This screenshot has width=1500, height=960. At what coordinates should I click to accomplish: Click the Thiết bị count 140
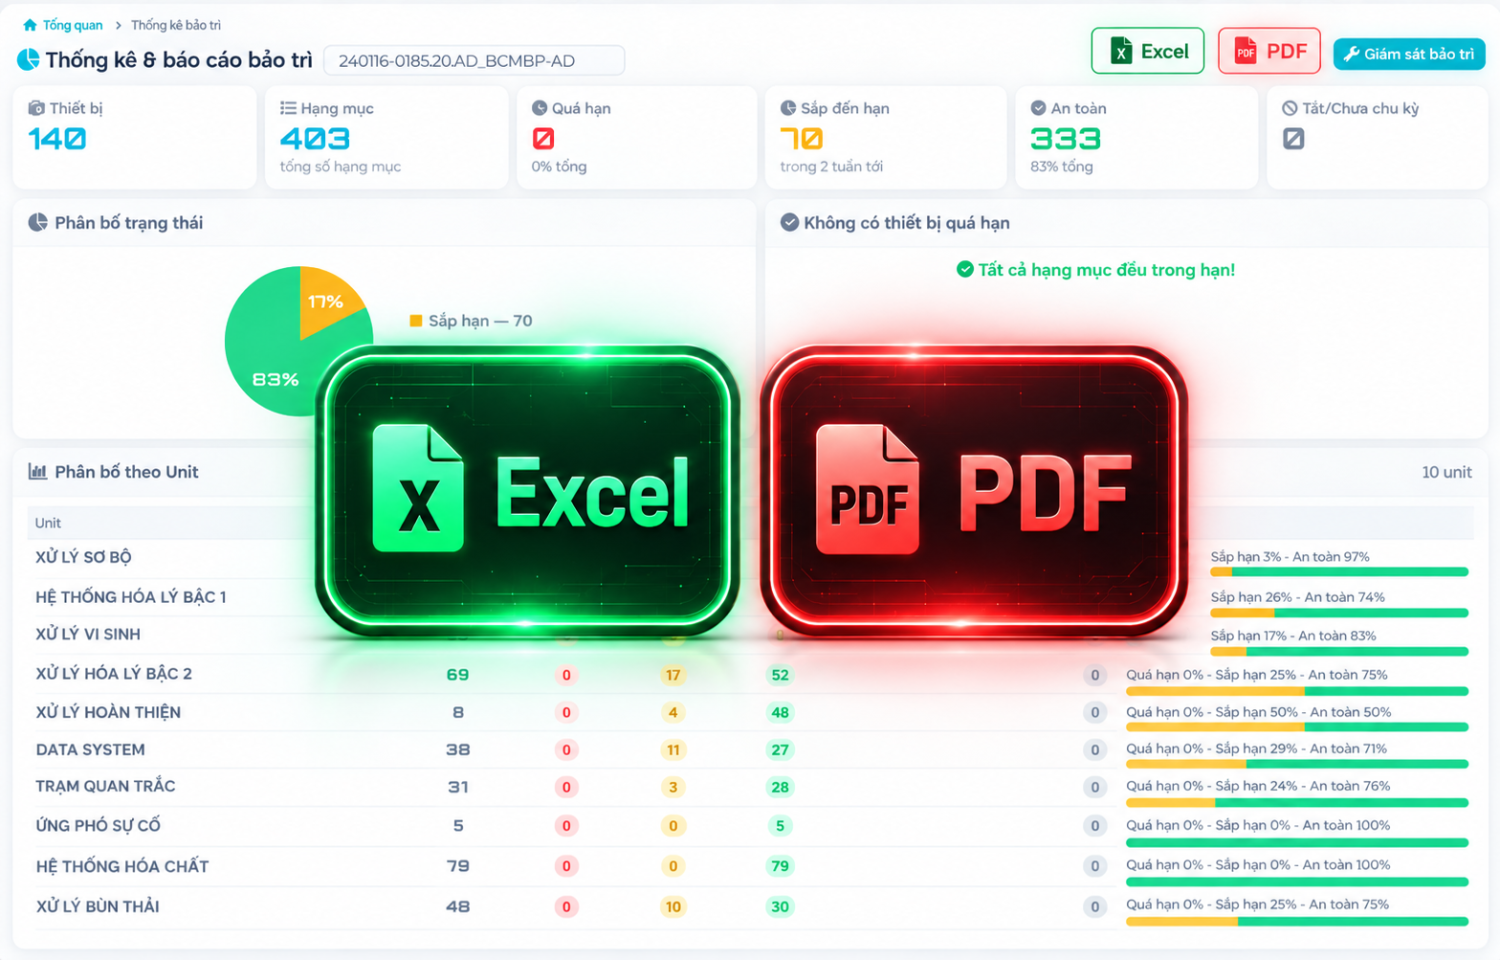pos(57,139)
